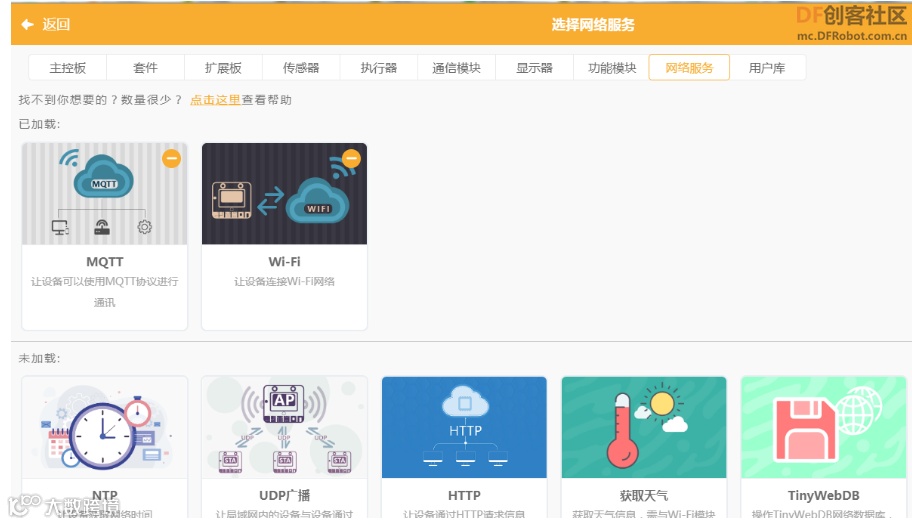The height and width of the screenshot is (524, 912).
Task: Load the UDP广播 service card
Action: tap(284, 447)
